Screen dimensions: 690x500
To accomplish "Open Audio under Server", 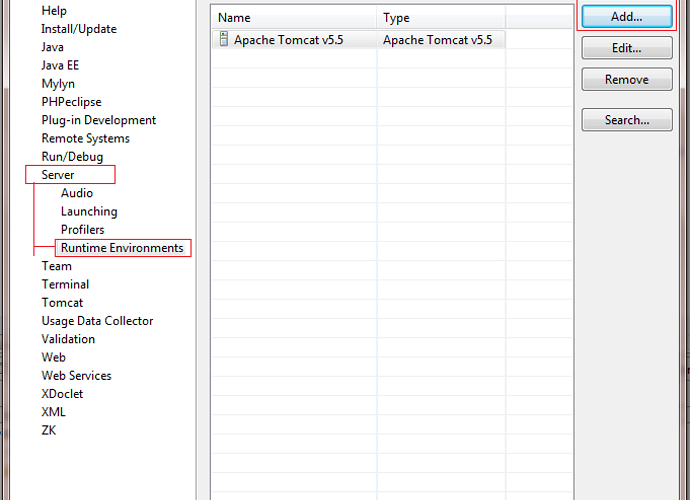I will [x=77, y=193].
